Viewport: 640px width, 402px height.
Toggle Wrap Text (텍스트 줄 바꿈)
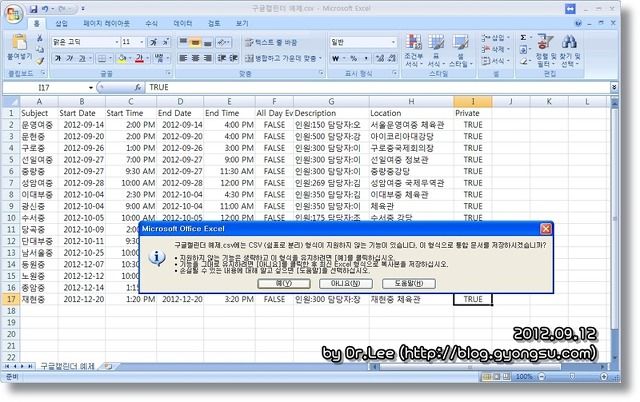pos(271,42)
